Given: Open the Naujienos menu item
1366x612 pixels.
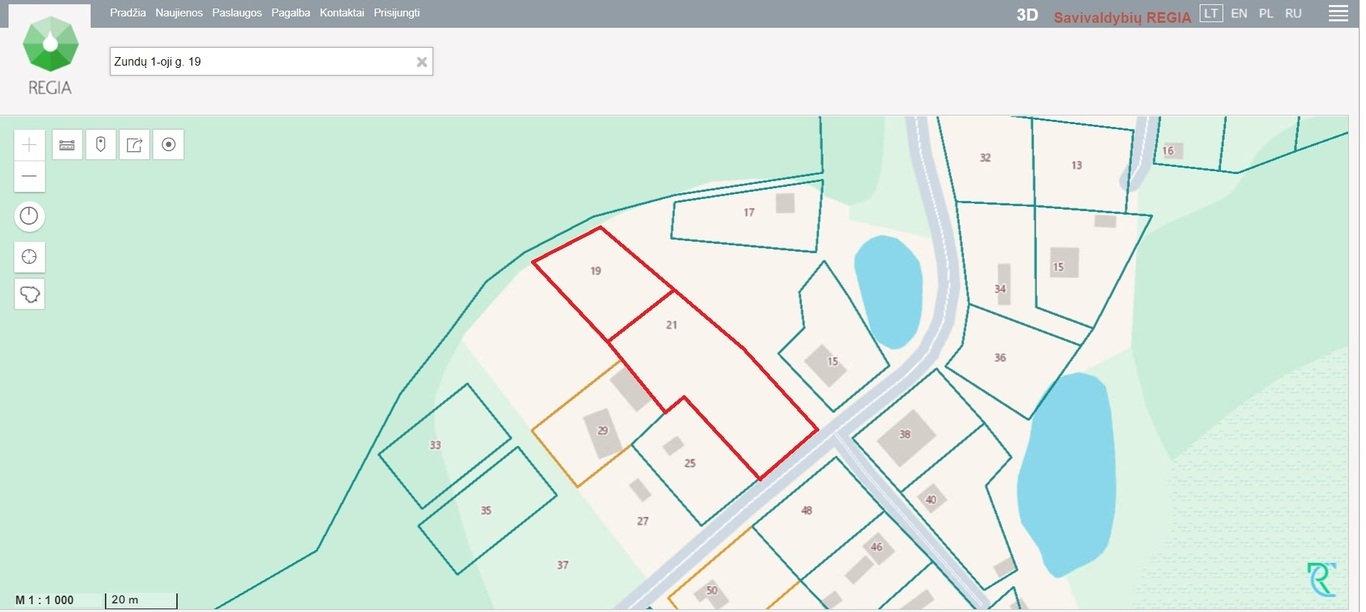Looking at the screenshot, I should (179, 13).
